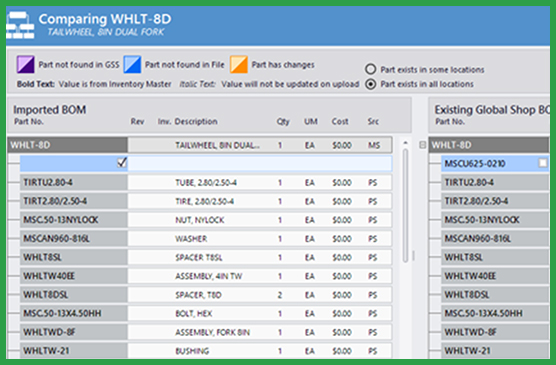Select TIRTU2.80-4 in Existing Global Shop BOM
Image resolution: width=556 pixels, height=365 pixels.
pos(495,182)
